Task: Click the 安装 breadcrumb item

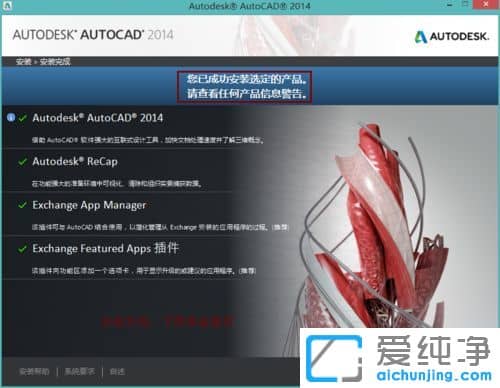Action: (x=23, y=62)
